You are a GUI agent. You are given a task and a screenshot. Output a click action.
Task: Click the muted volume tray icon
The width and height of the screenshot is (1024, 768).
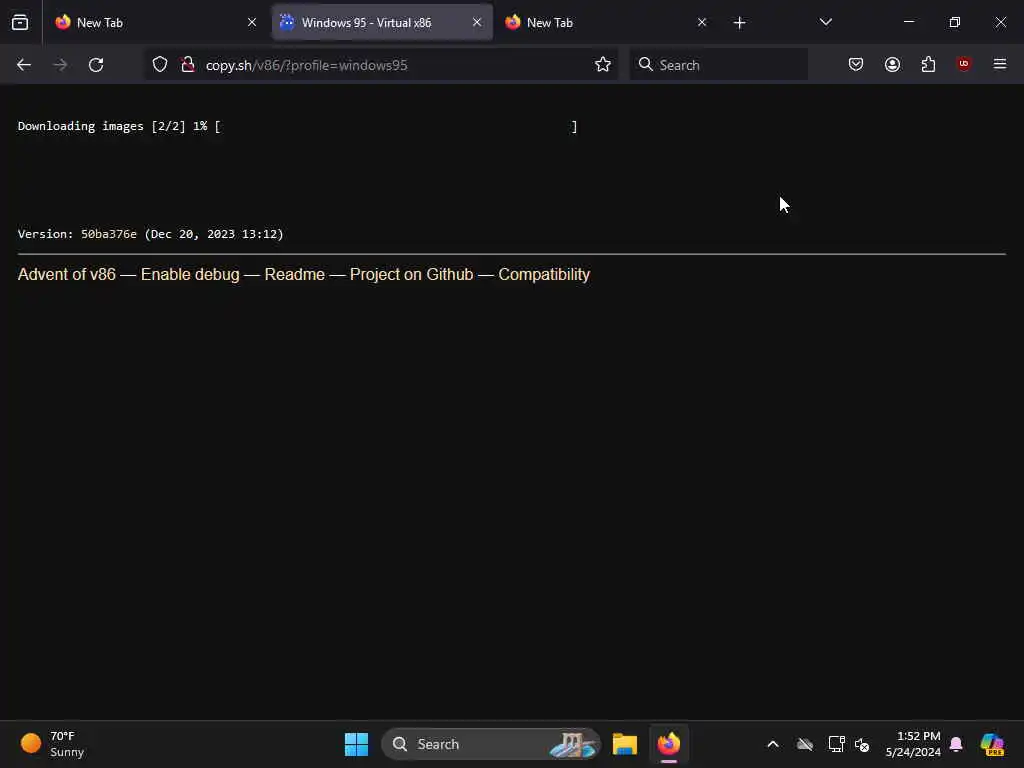click(x=862, y=744)
